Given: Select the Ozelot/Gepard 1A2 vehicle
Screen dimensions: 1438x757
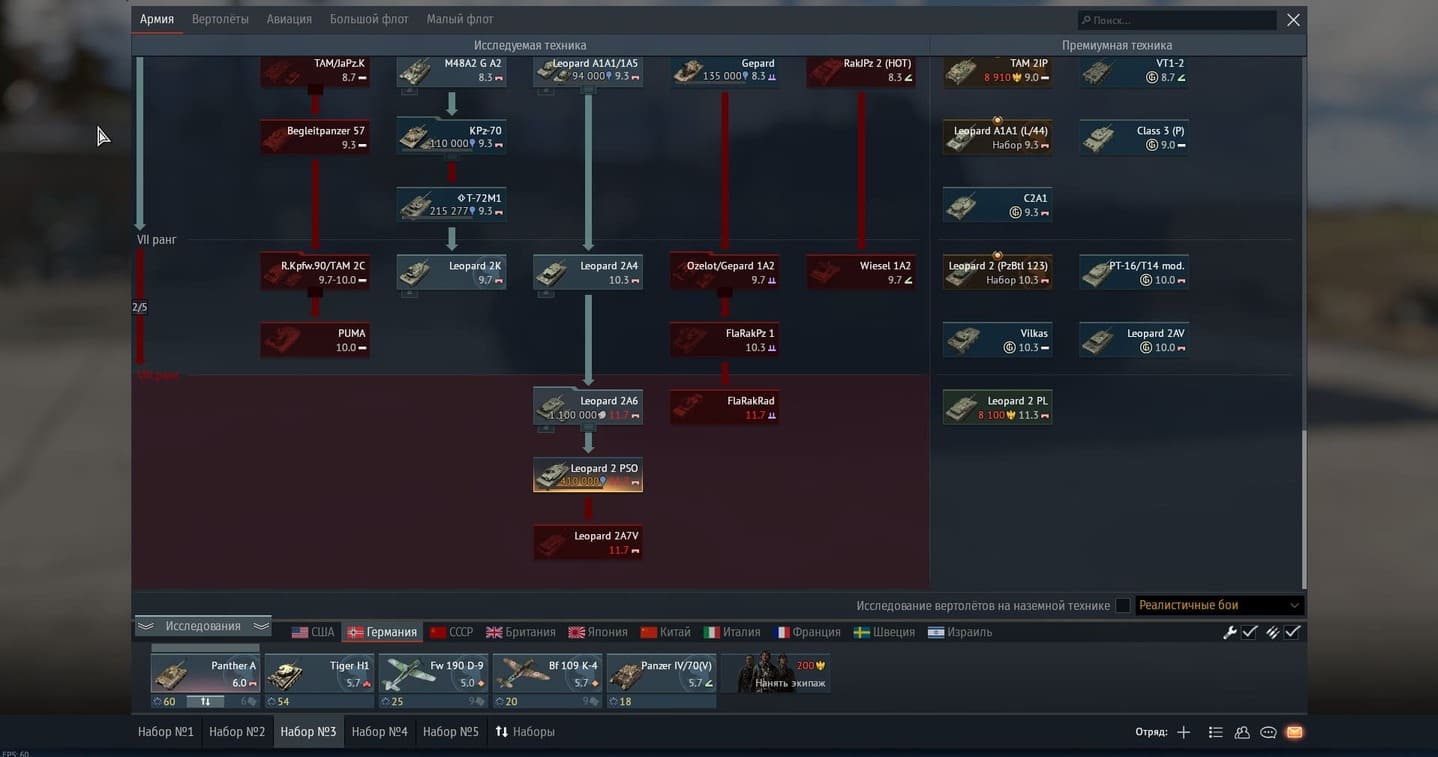Looking at the screenshot, I should (x=724, y=273).
